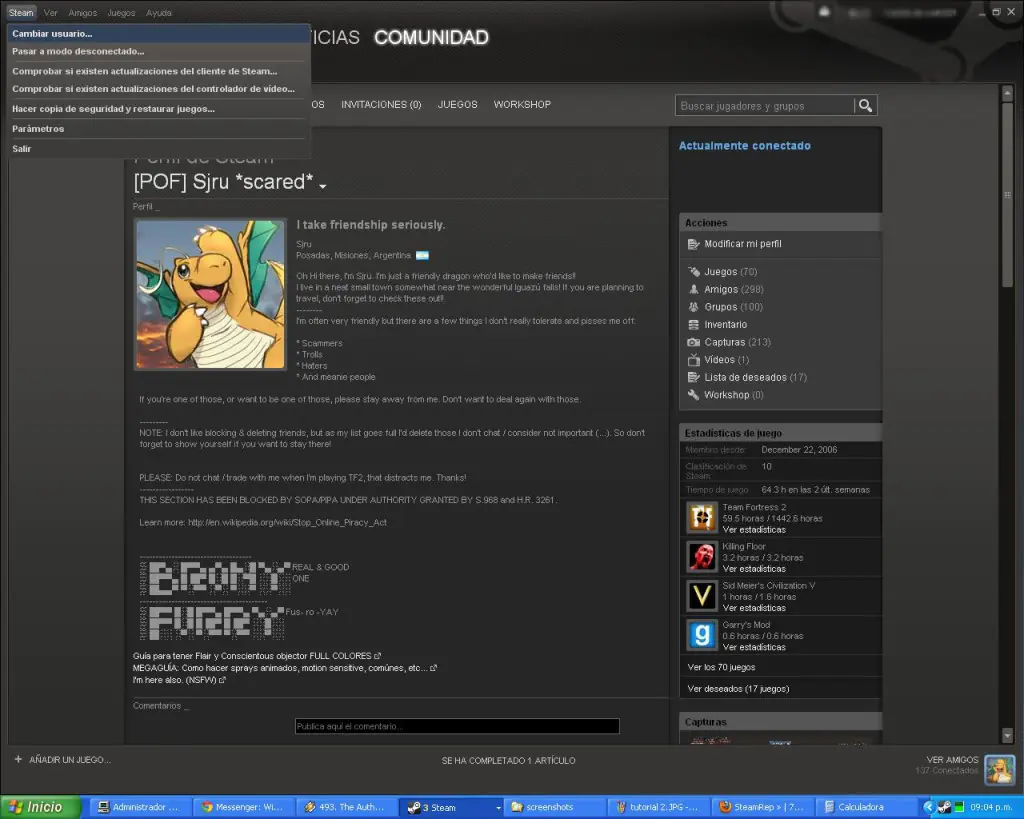Click the plus icon beside AÑADIR UN JUEGO
Viewport: 1024px width, 819px height.
click(18, 760)
